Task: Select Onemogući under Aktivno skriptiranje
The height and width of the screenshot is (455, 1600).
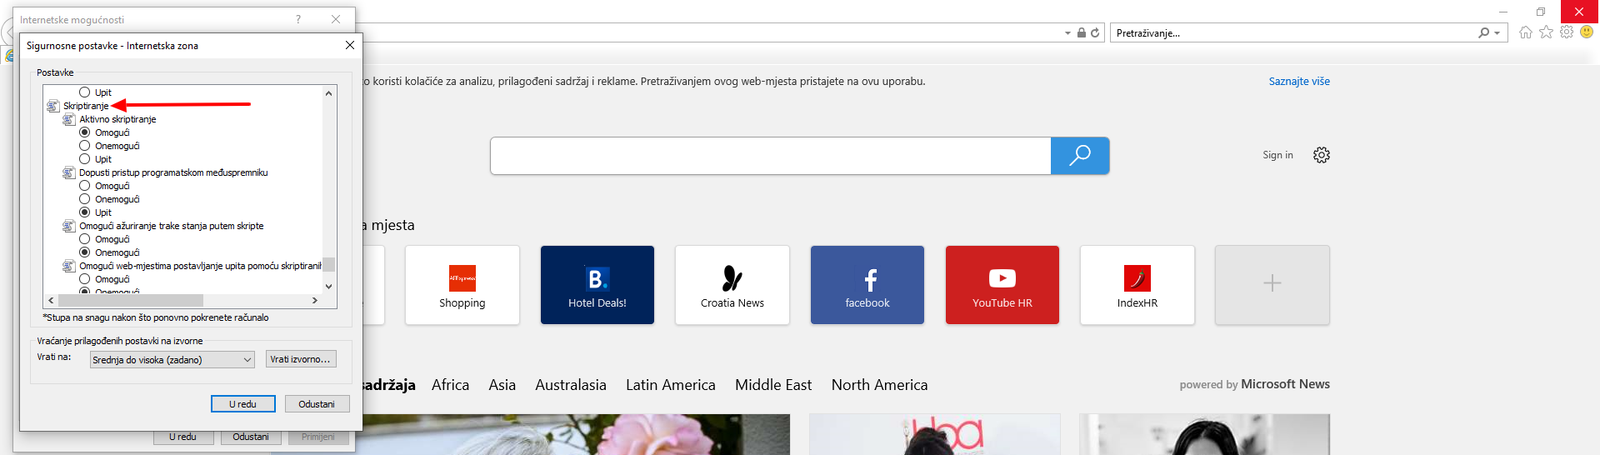Action: pos(85,146)
